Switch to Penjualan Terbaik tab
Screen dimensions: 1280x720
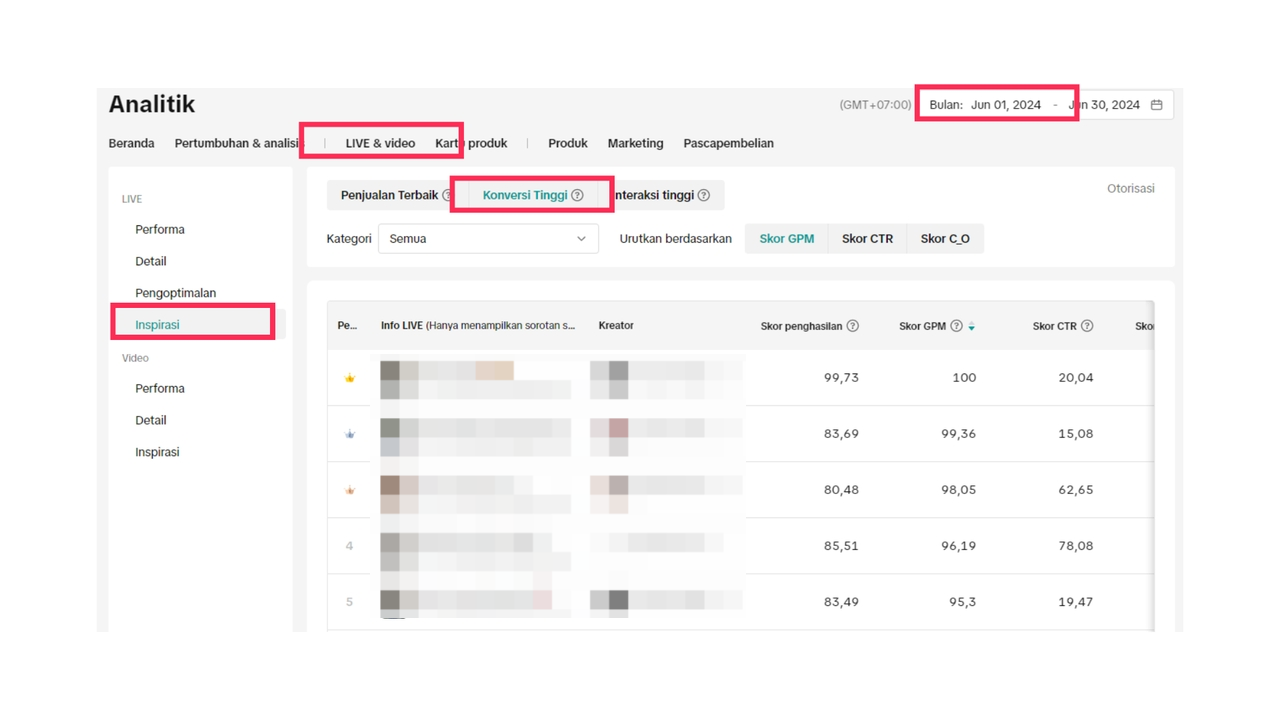point(389,196)
